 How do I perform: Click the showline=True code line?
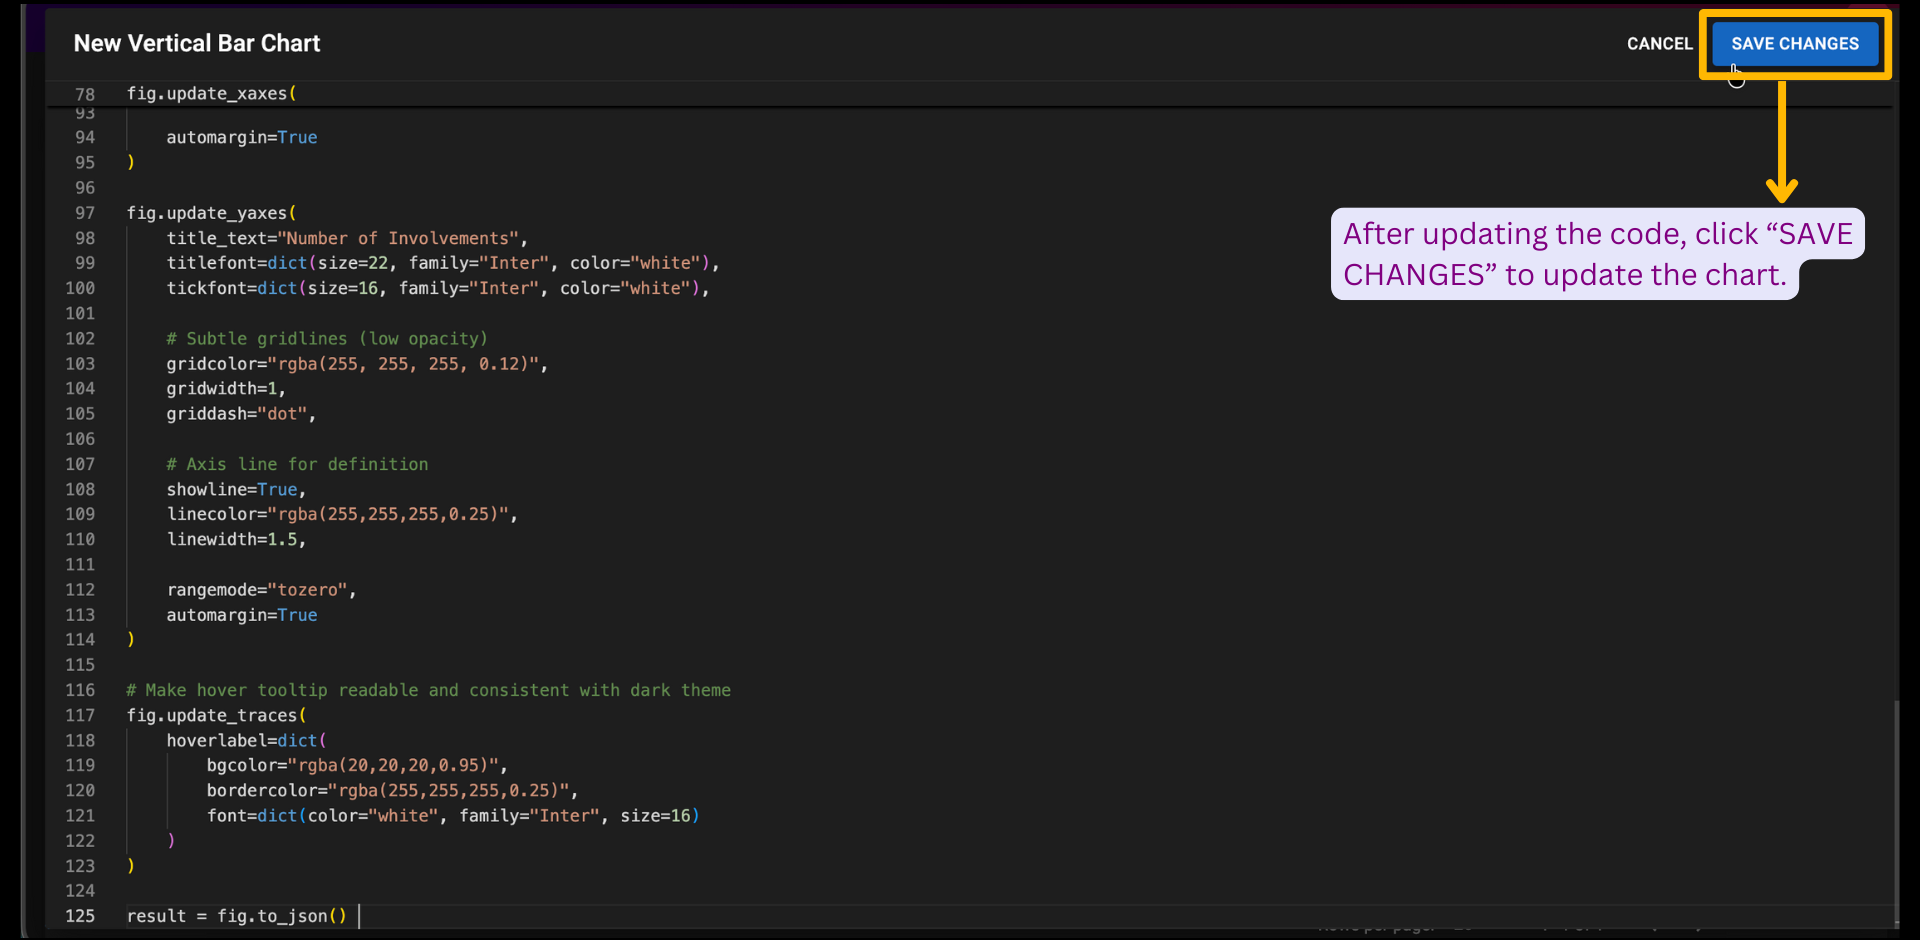click(x=235, y=489)
